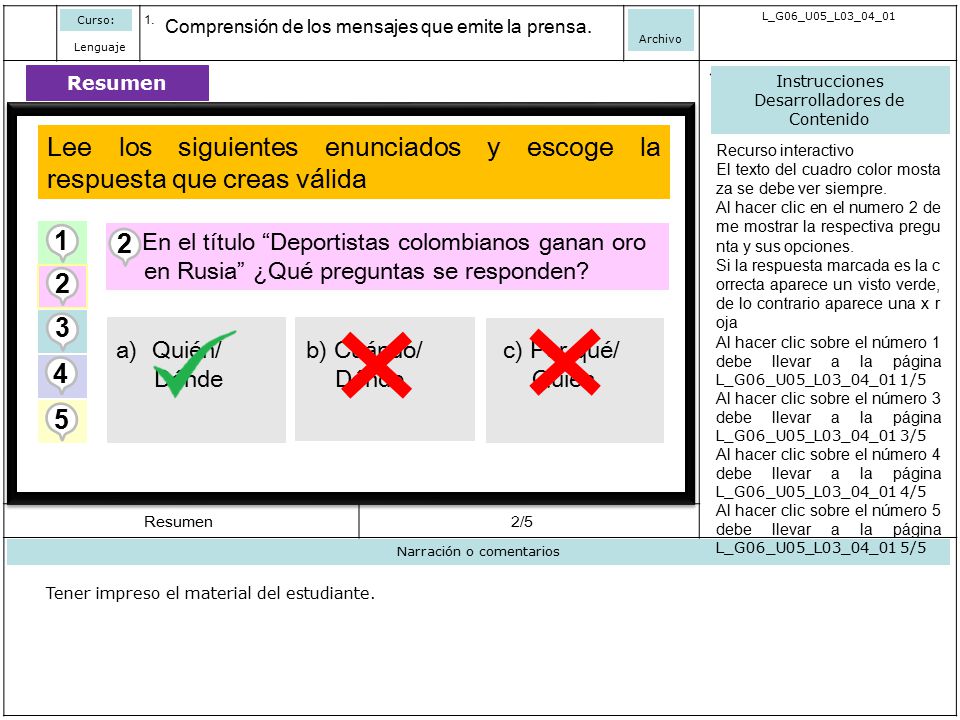Image resolution: width=960 pixels, height=720 pixels.
Task: Select the Lenguaje course value
Action: [x=99, y=47]
